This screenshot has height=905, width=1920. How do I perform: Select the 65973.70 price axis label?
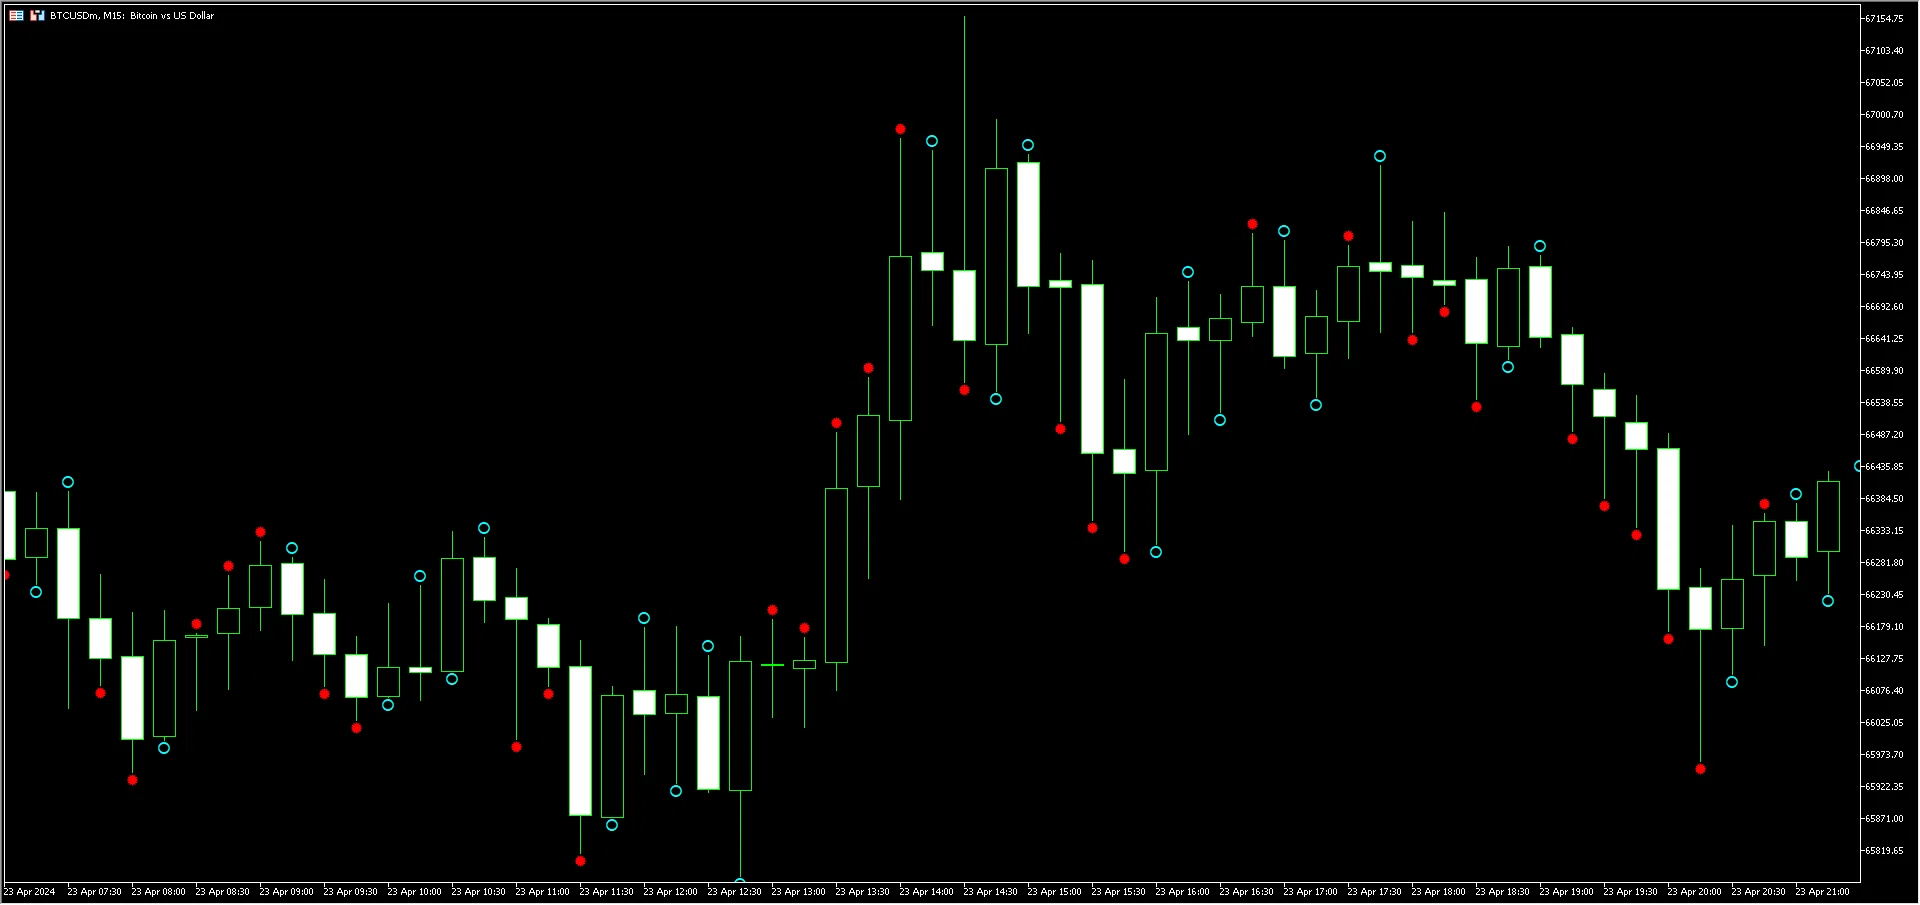click(1884, 755)
